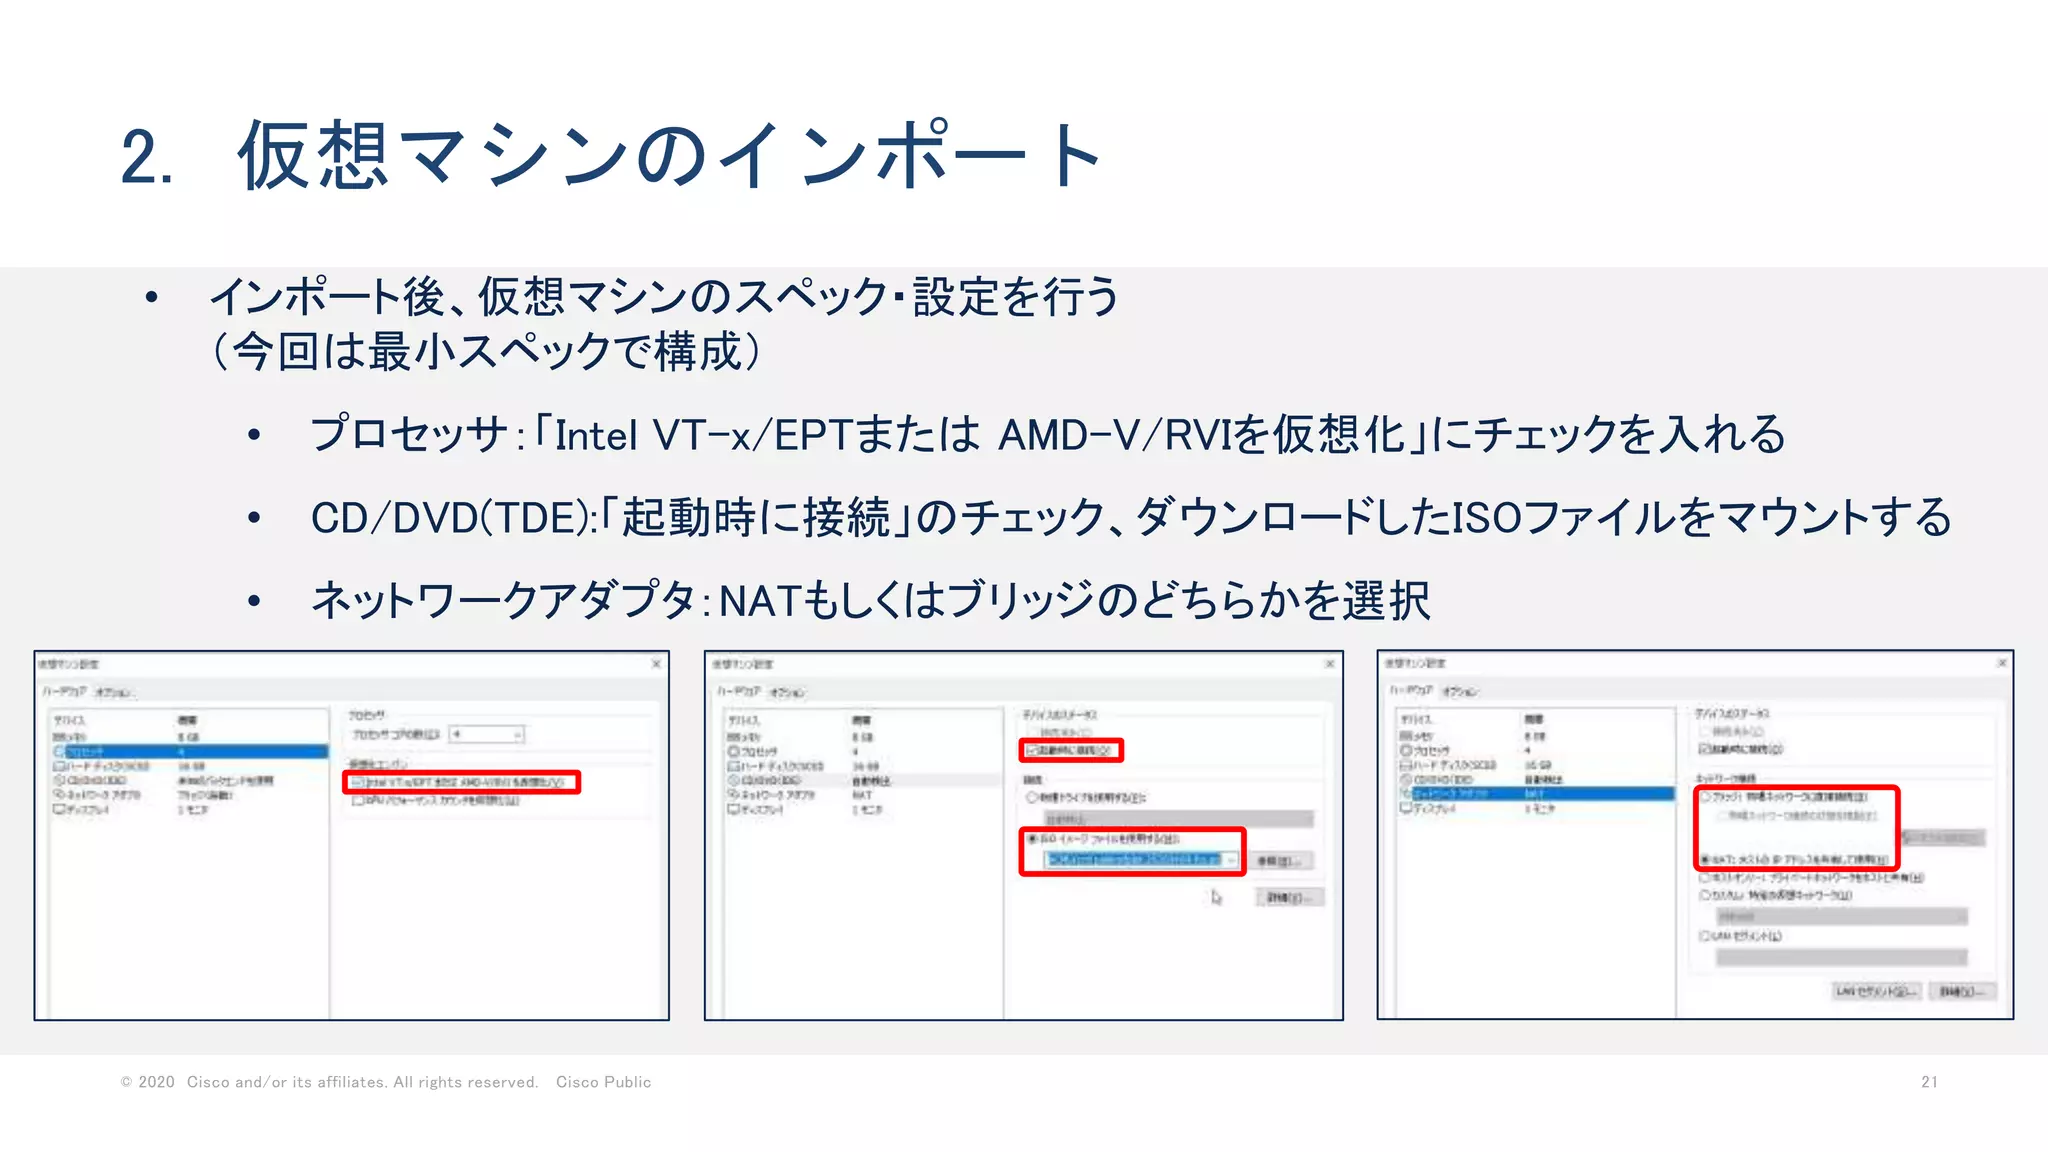Select NAT network connection radio button

click(x=1706, y=860)
